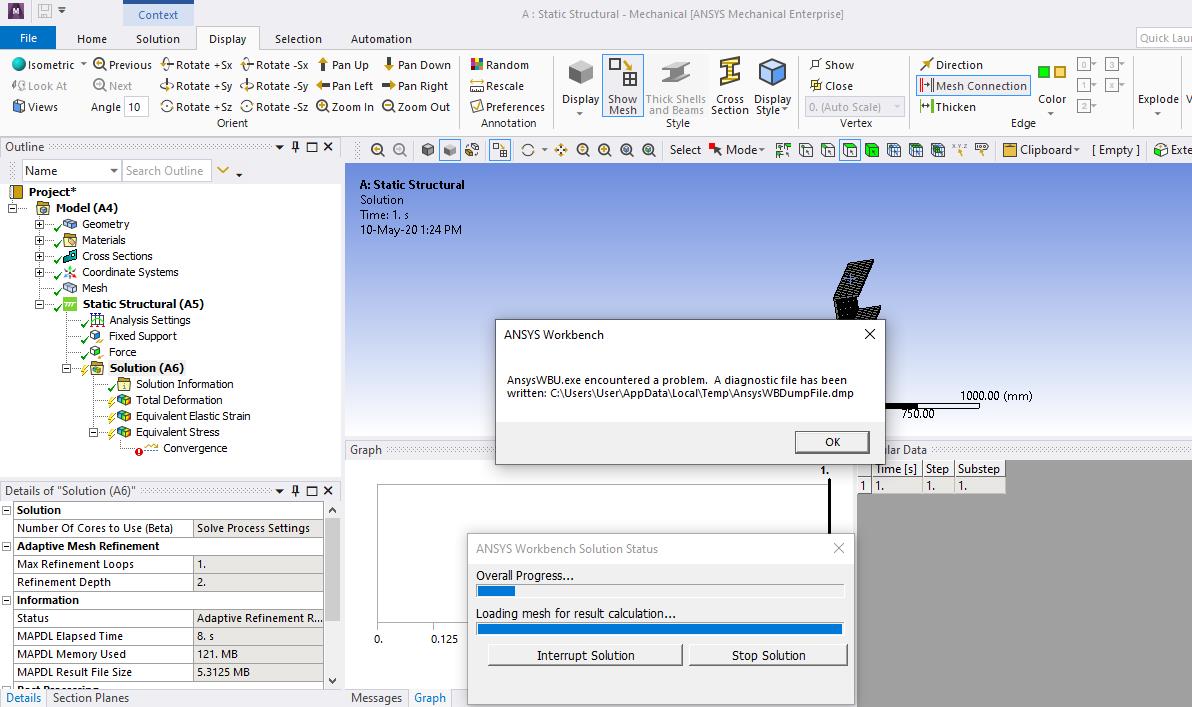Viewport: 1192px width, 707px height.
Task: Pin the Outline panel
Action: click(296, 147)
